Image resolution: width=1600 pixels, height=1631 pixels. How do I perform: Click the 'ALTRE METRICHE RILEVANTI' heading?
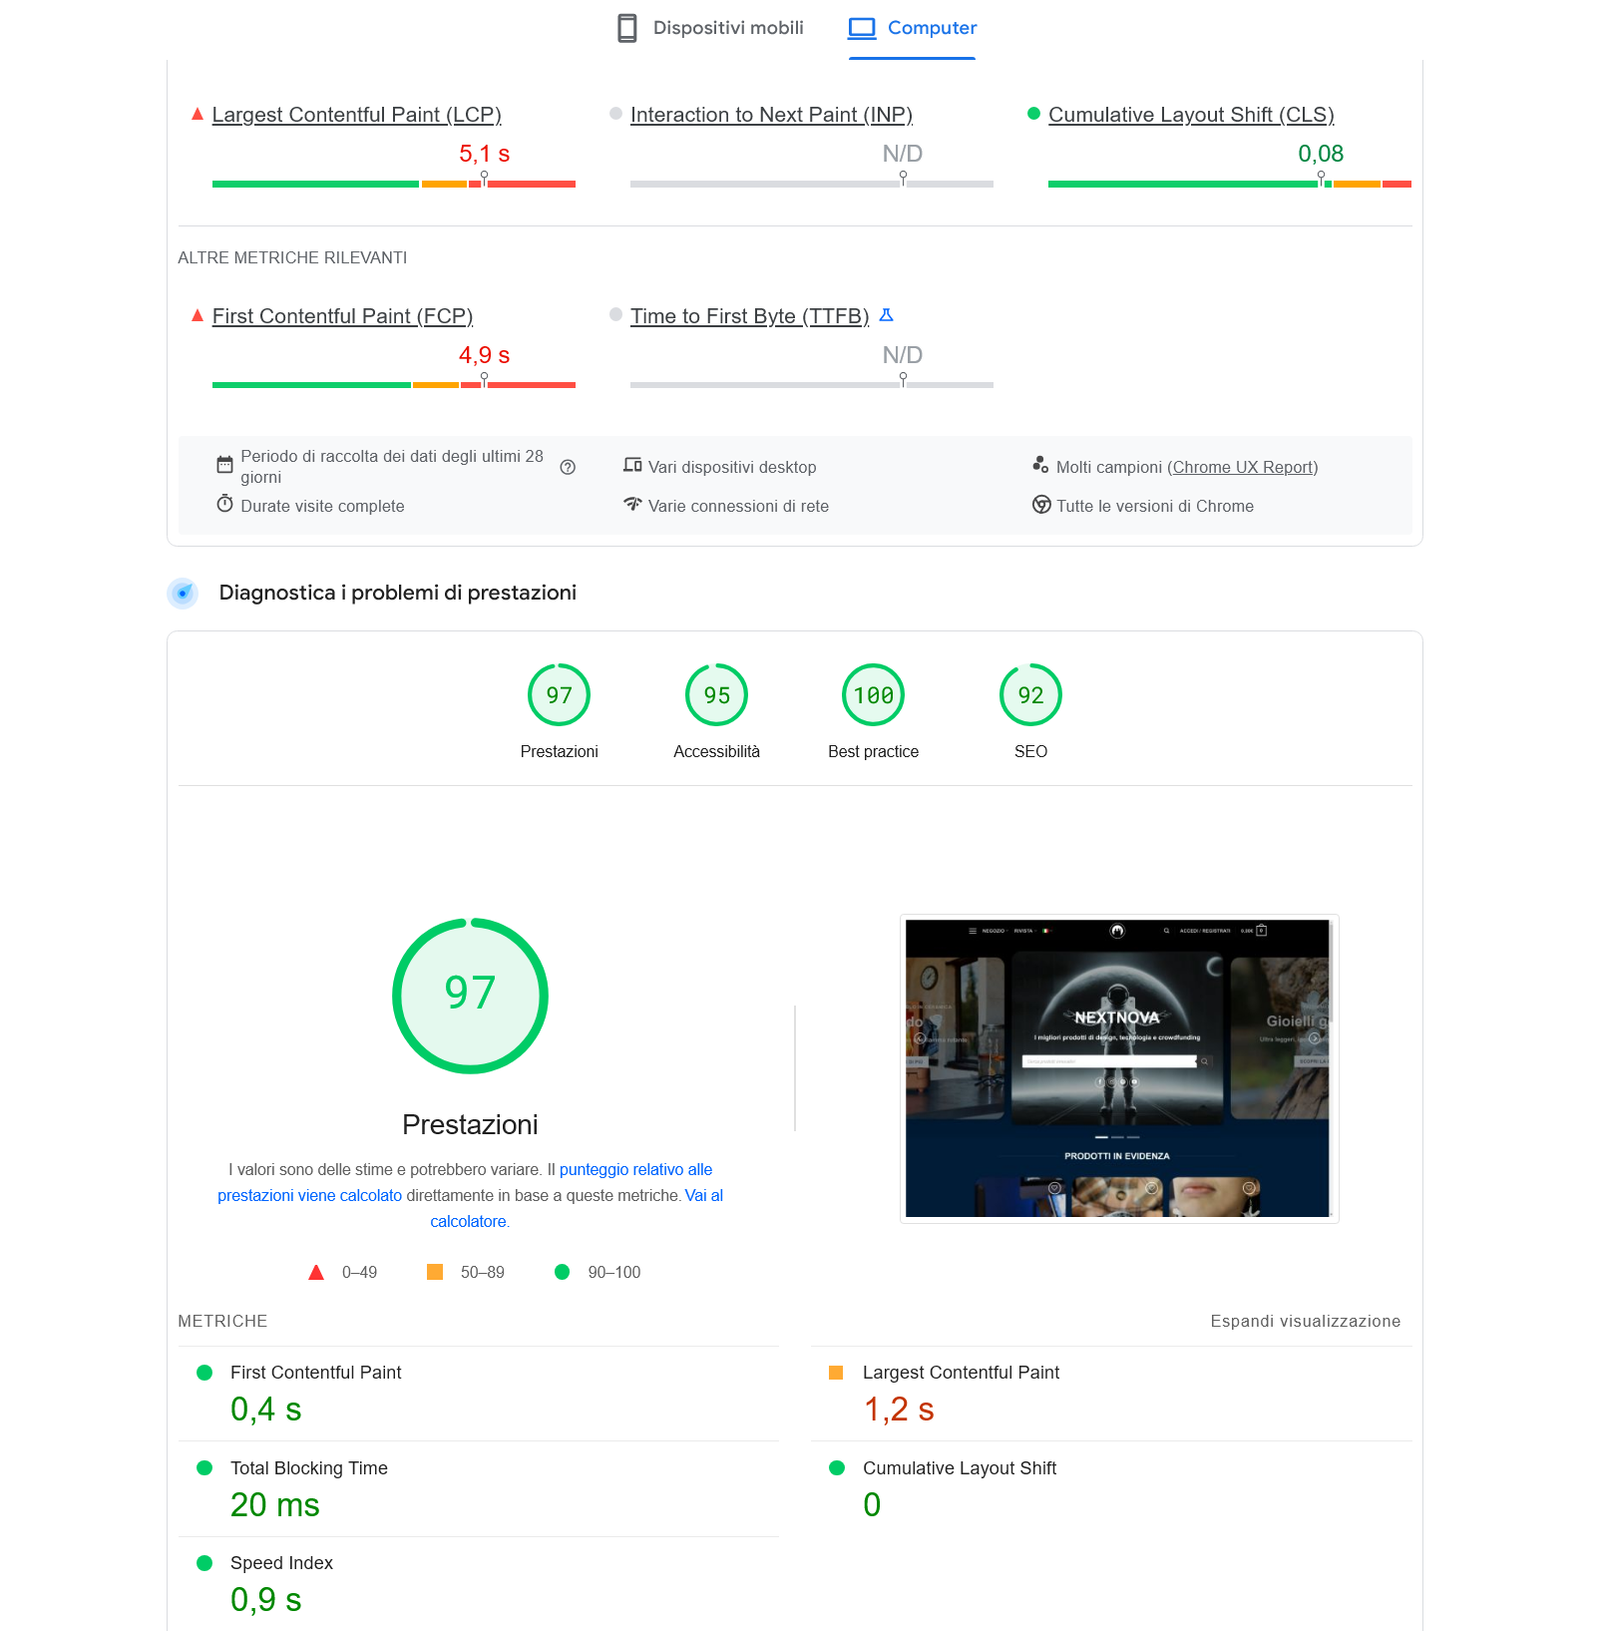[x=292, y=258]
